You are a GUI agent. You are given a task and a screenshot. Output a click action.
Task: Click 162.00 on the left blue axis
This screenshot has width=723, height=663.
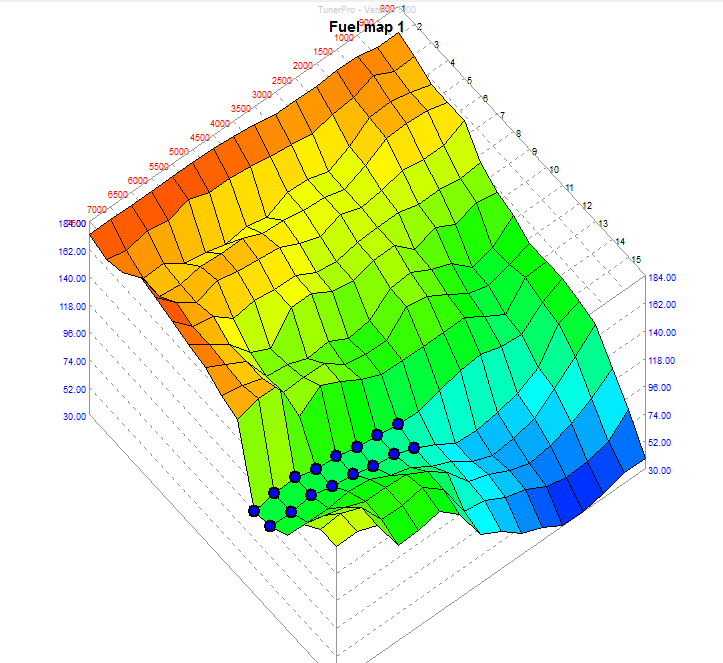pos(72,251)
